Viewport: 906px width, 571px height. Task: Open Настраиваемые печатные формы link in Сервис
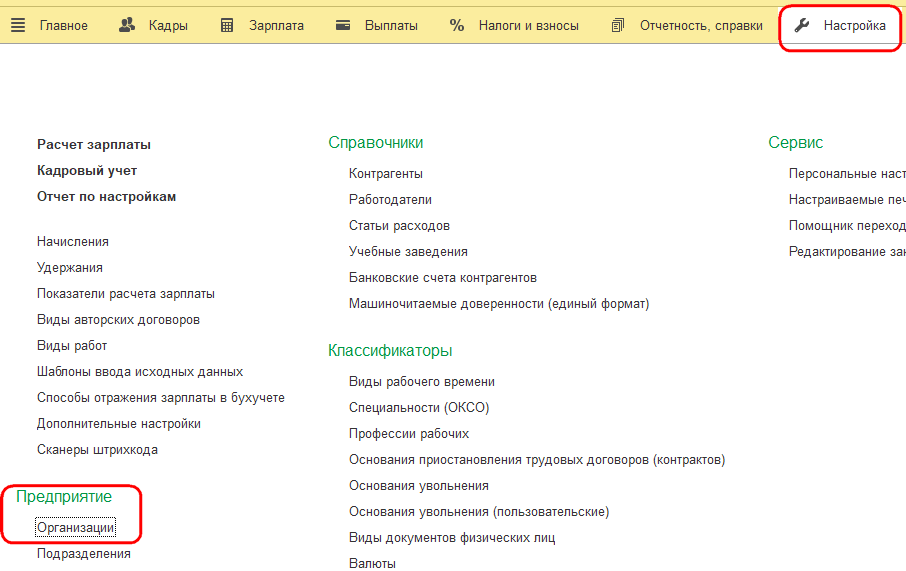pos(847,199)
